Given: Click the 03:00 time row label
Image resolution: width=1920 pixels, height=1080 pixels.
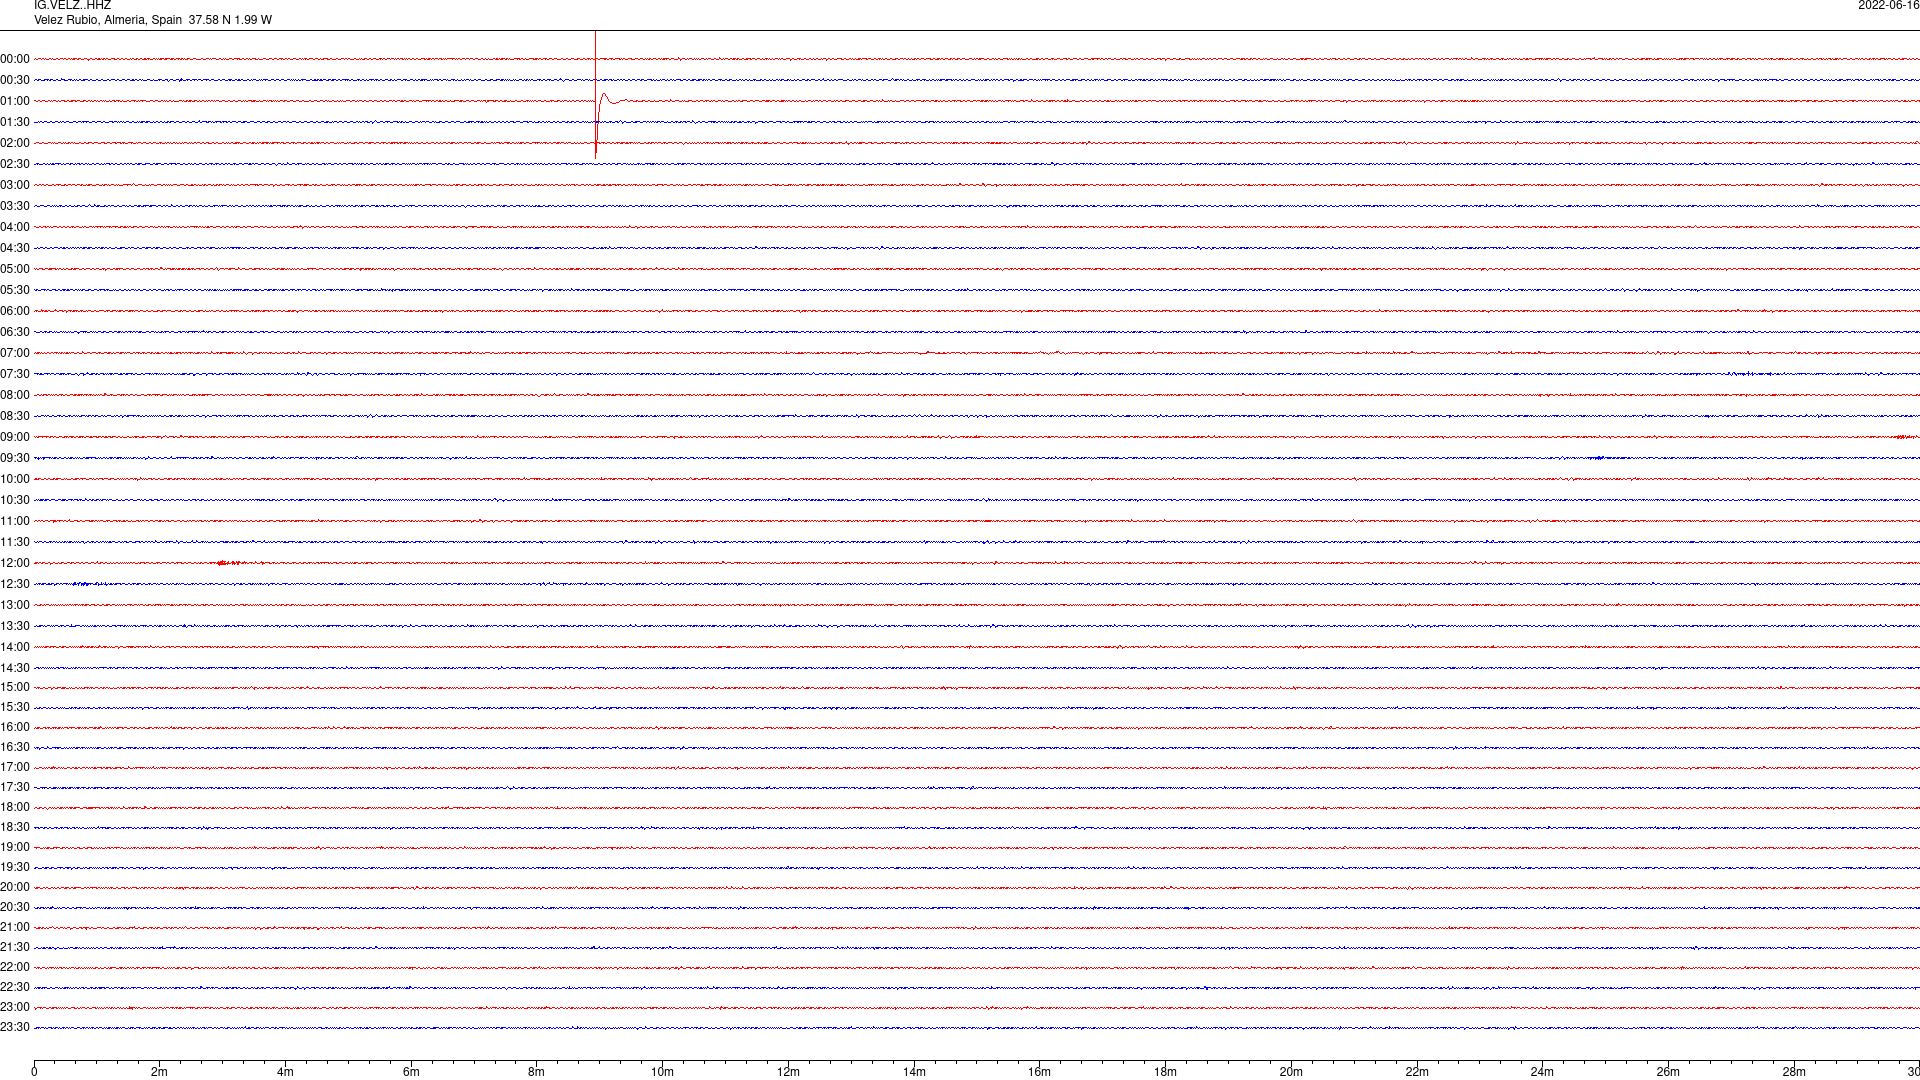Looking at the screenshot, I should pyautogui.click(x=15, y=185).
